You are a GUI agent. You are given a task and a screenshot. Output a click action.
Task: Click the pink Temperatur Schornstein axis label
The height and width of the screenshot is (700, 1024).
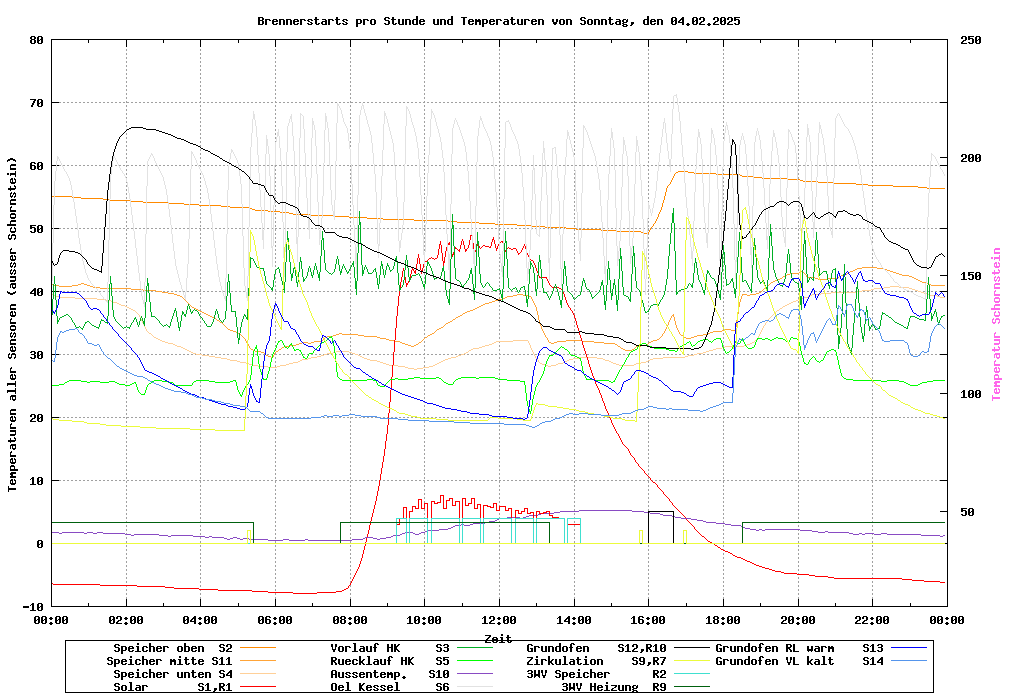(995, 324)
